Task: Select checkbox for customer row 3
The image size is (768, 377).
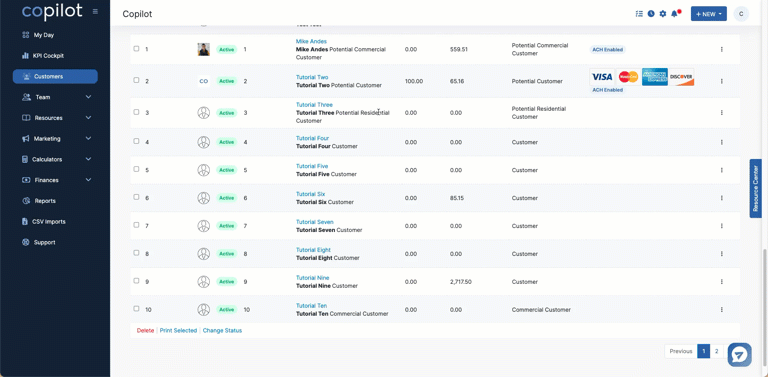Action: pyautogui.click(x=136, y=112)
